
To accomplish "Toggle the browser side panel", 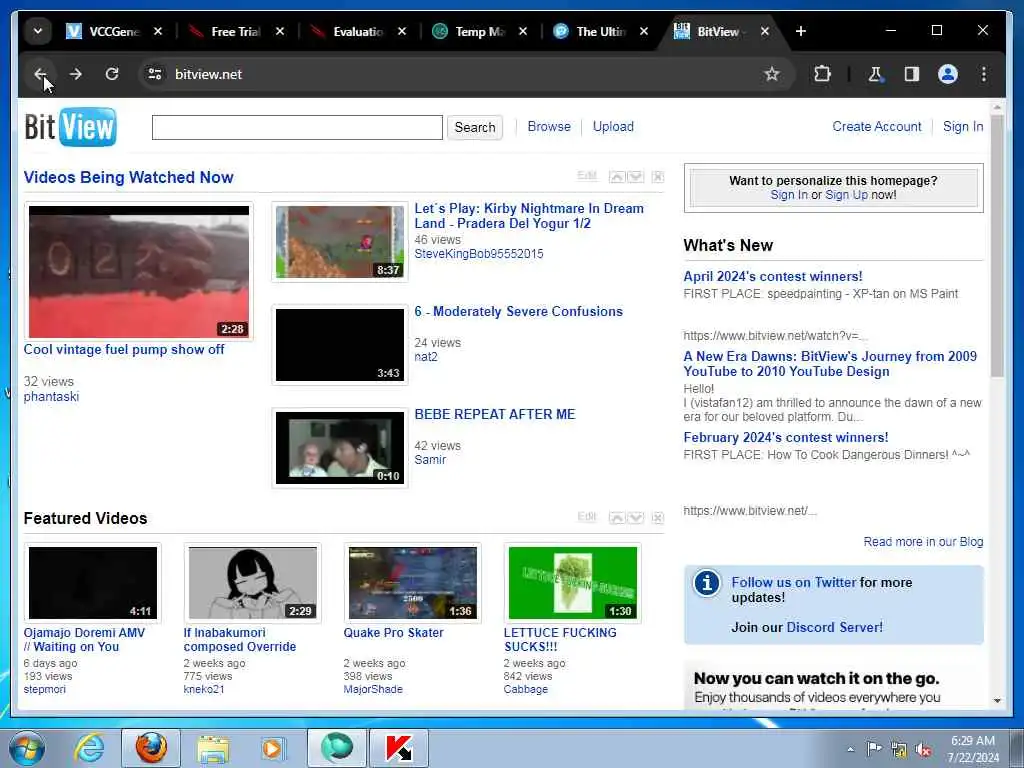I will 912,74.
